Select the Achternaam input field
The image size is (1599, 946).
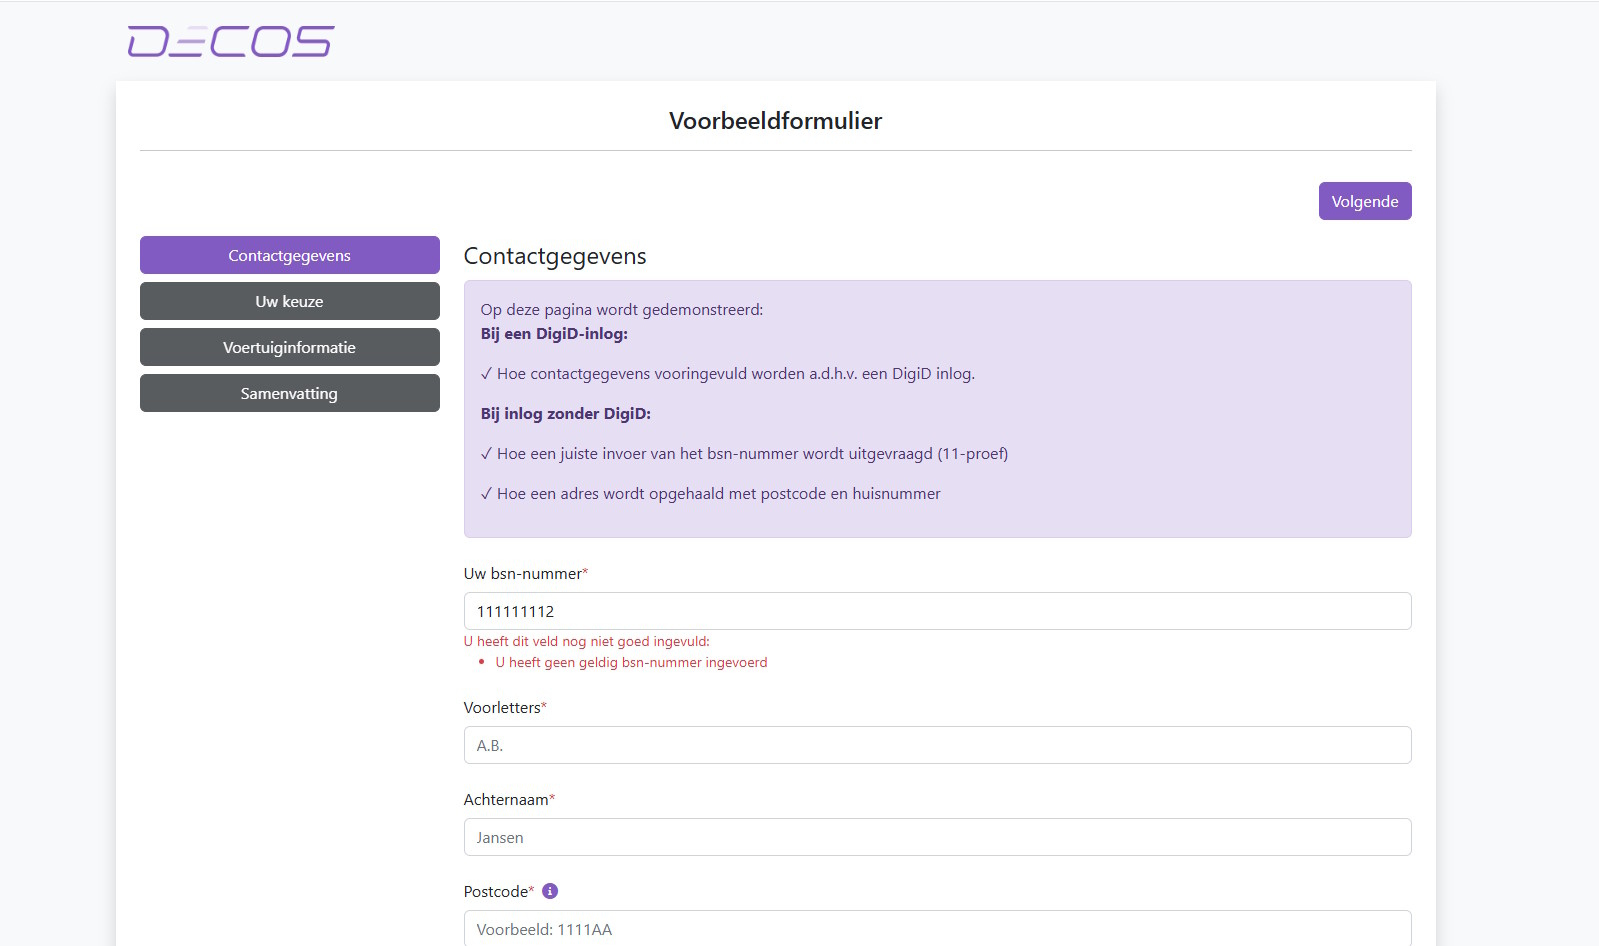click(x=937, y=837)
